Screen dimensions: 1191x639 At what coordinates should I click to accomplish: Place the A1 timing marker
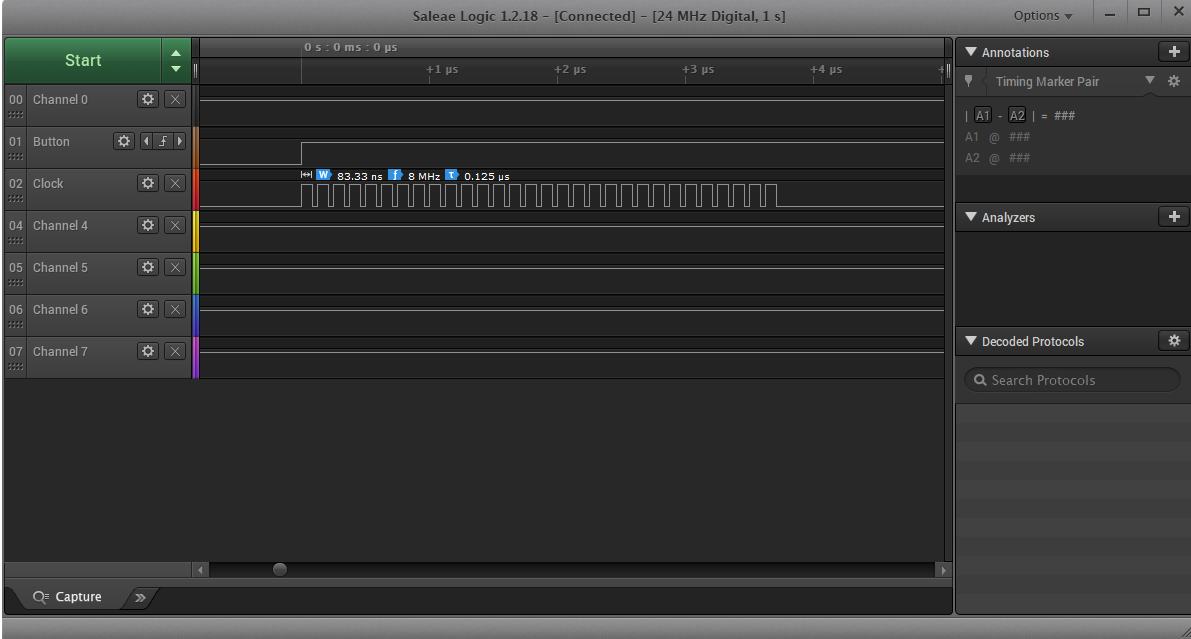click(x=983, y=116)
